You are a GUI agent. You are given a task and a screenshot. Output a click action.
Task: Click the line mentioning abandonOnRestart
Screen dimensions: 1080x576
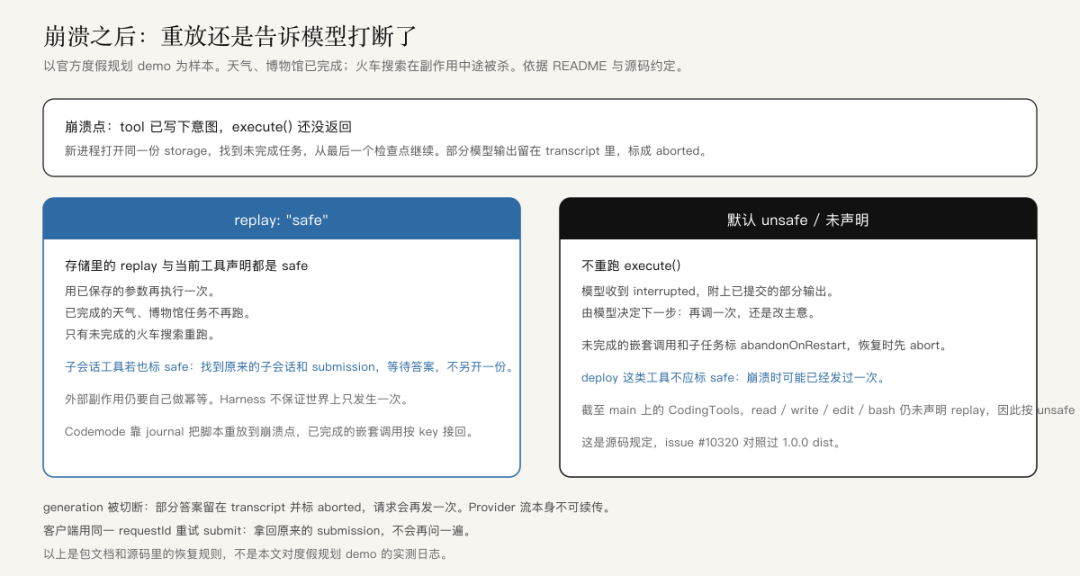click(765, 345)
